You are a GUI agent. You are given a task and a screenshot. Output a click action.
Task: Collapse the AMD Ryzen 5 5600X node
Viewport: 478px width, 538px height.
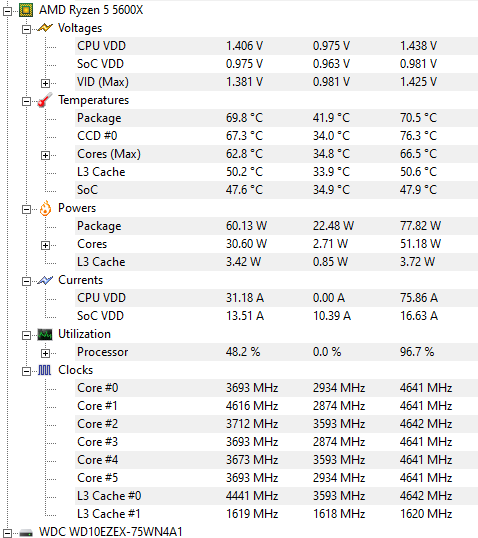pos(7,11)
